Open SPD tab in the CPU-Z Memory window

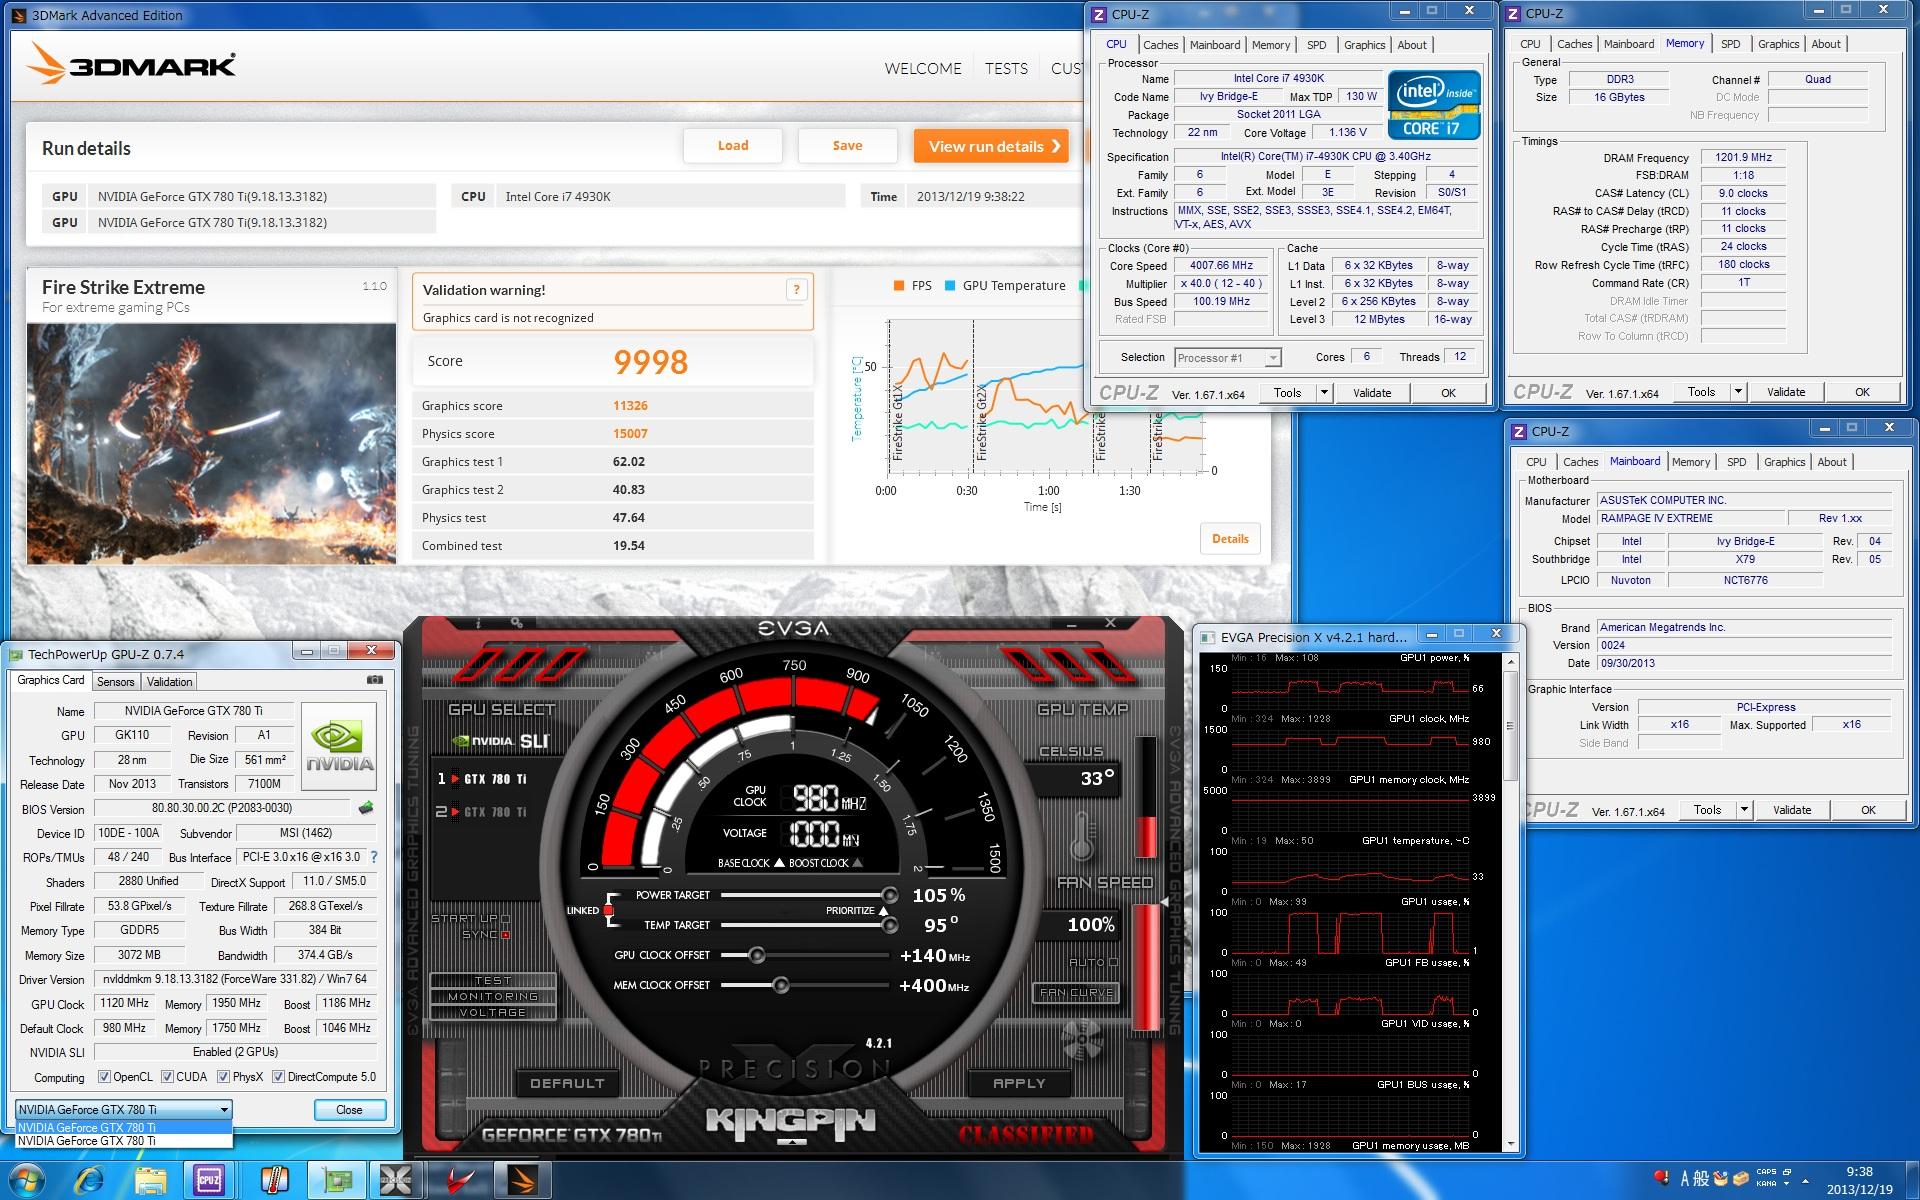1730,44
